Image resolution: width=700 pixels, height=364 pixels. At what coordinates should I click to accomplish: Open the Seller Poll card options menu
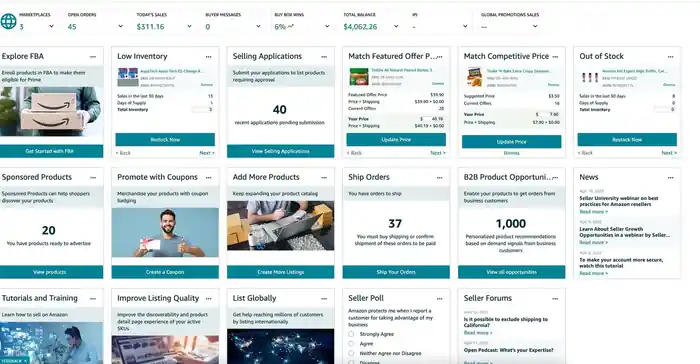pos(440,299)
